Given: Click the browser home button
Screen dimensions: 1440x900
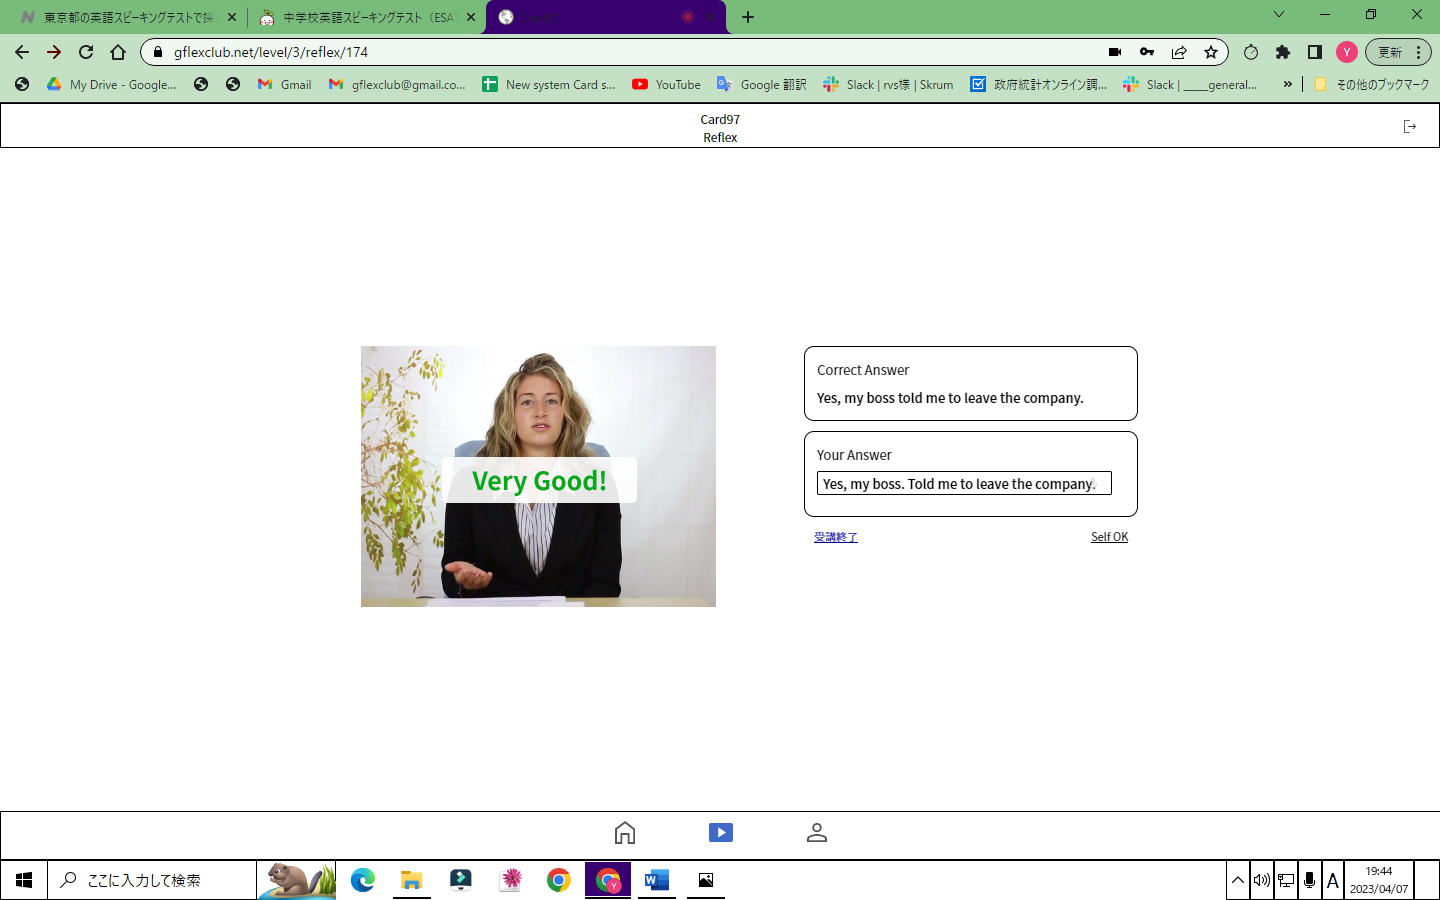Looking at the screenshot, I should [118, 52].
